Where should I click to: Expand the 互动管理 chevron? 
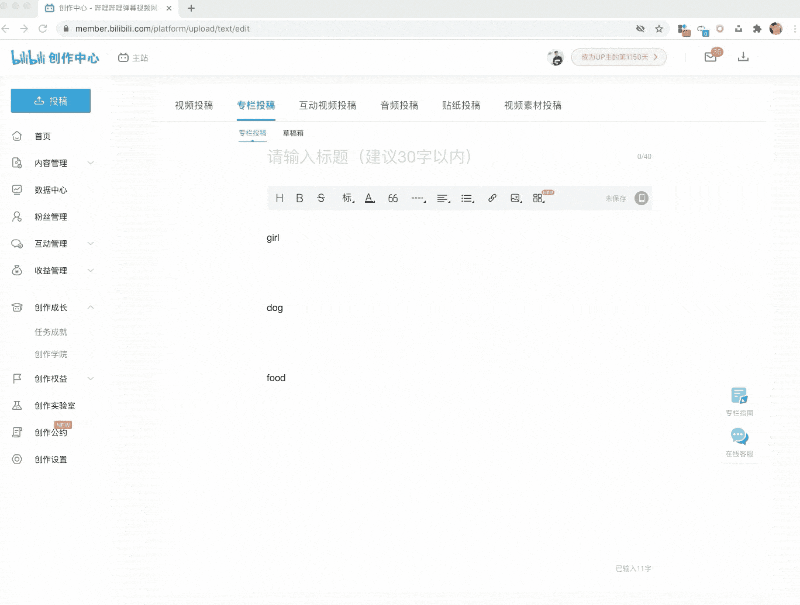[x=90, y=243]
